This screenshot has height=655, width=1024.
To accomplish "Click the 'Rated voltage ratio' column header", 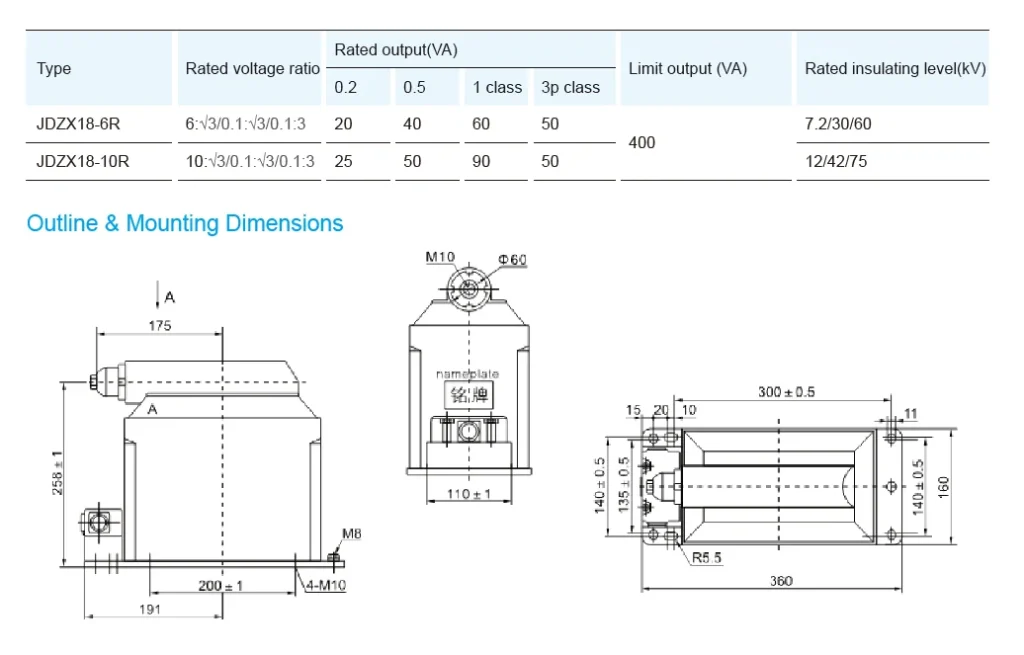I will click(x=252, y=69).
